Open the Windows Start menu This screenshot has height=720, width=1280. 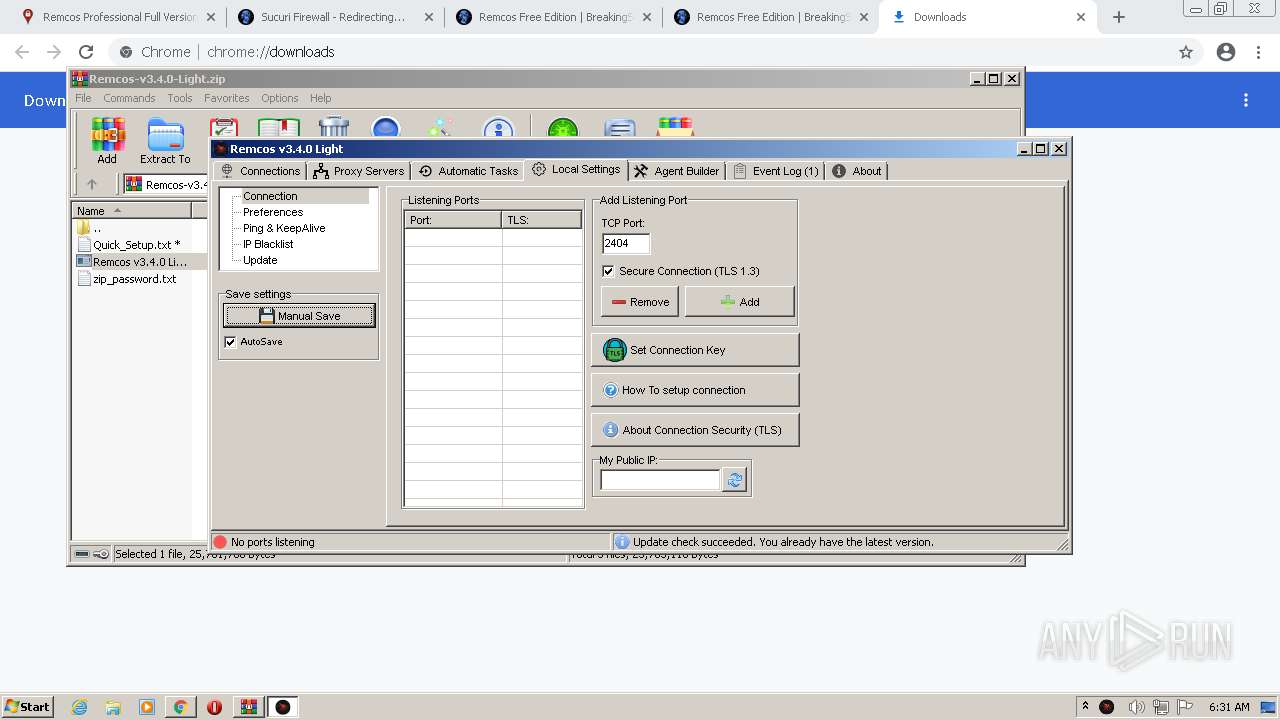click(x=27, y=706)
